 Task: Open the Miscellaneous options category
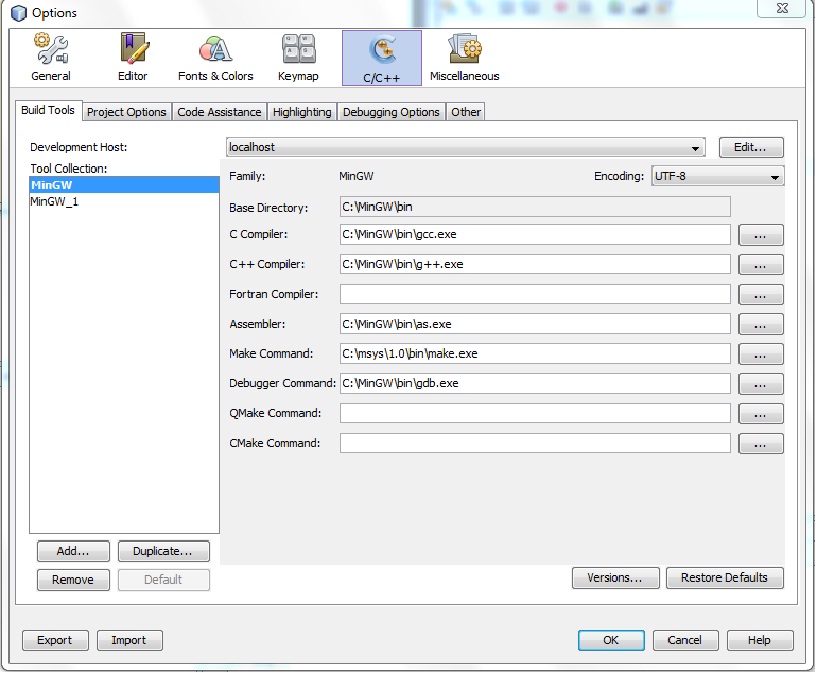coord(464,58)
